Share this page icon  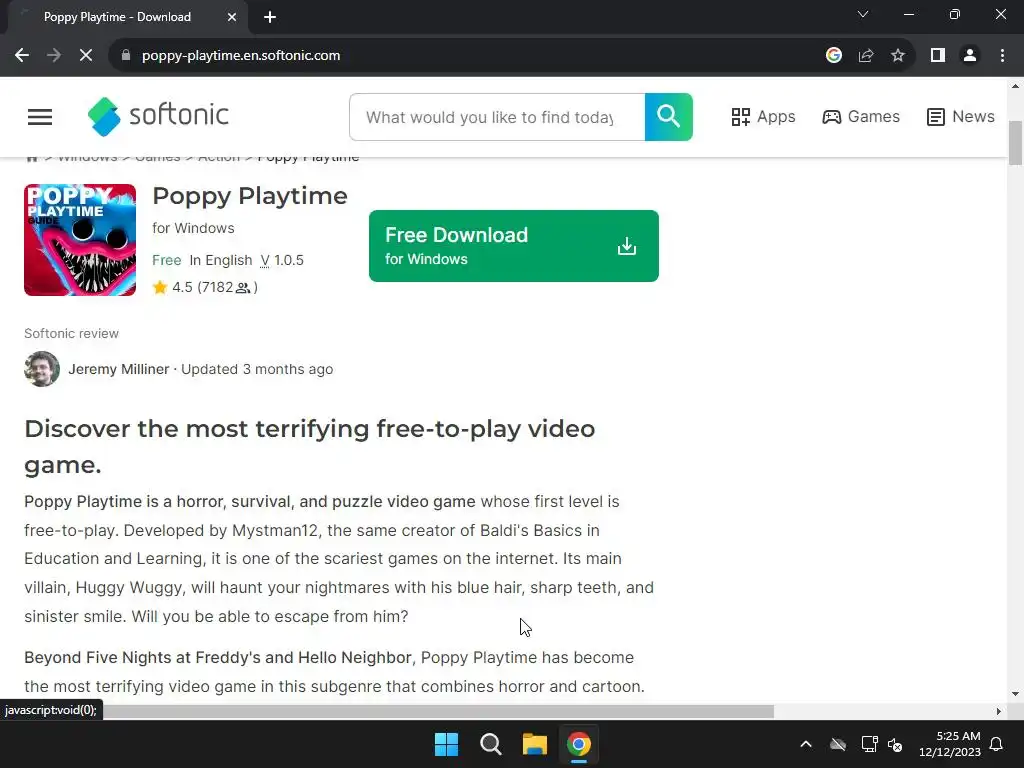[x=866, y=56]
